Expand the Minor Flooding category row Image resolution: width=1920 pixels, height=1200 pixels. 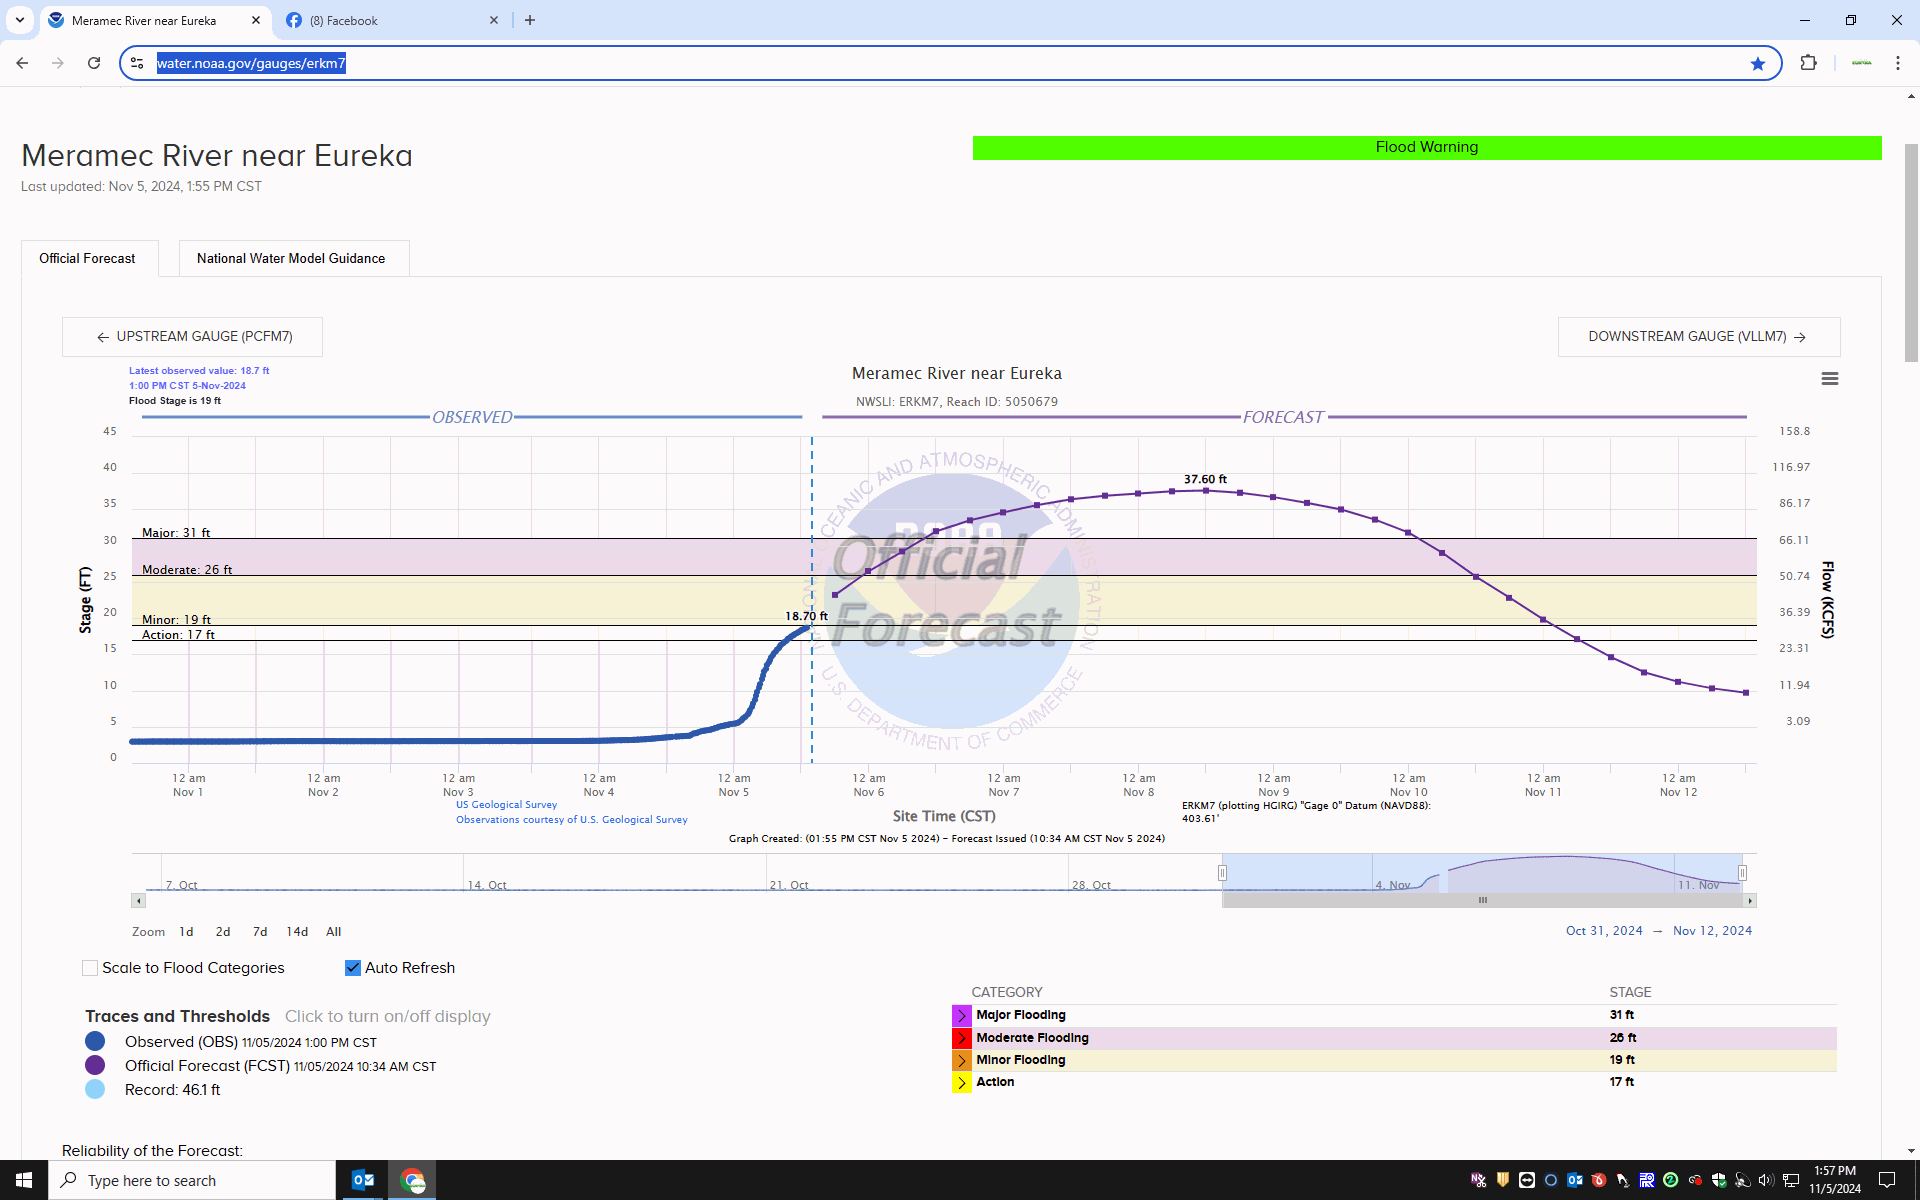coord(961,1060)
